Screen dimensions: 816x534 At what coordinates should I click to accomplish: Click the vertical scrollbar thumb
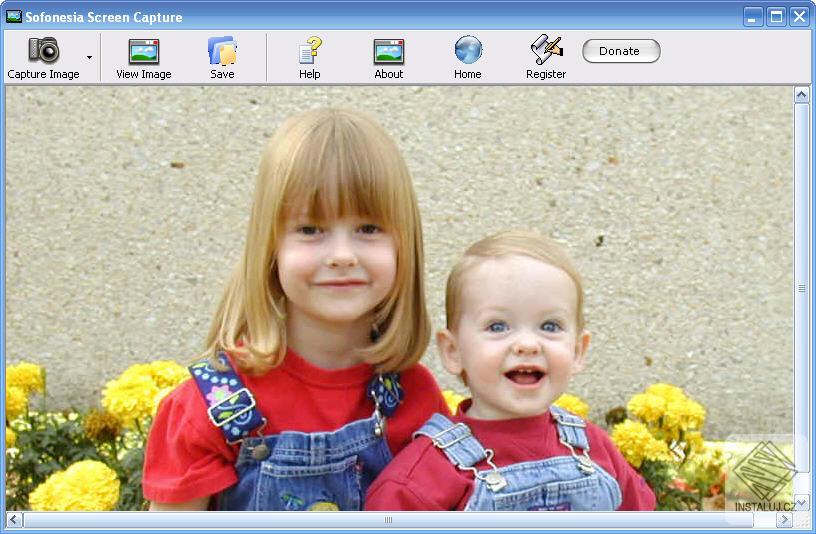click(x=801, y=288)
